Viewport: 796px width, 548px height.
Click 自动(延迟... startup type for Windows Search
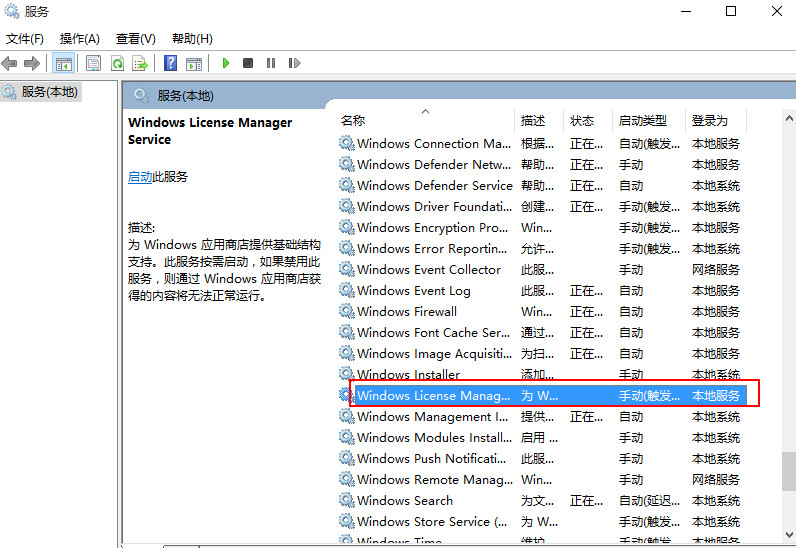click(x=649, y=501)
